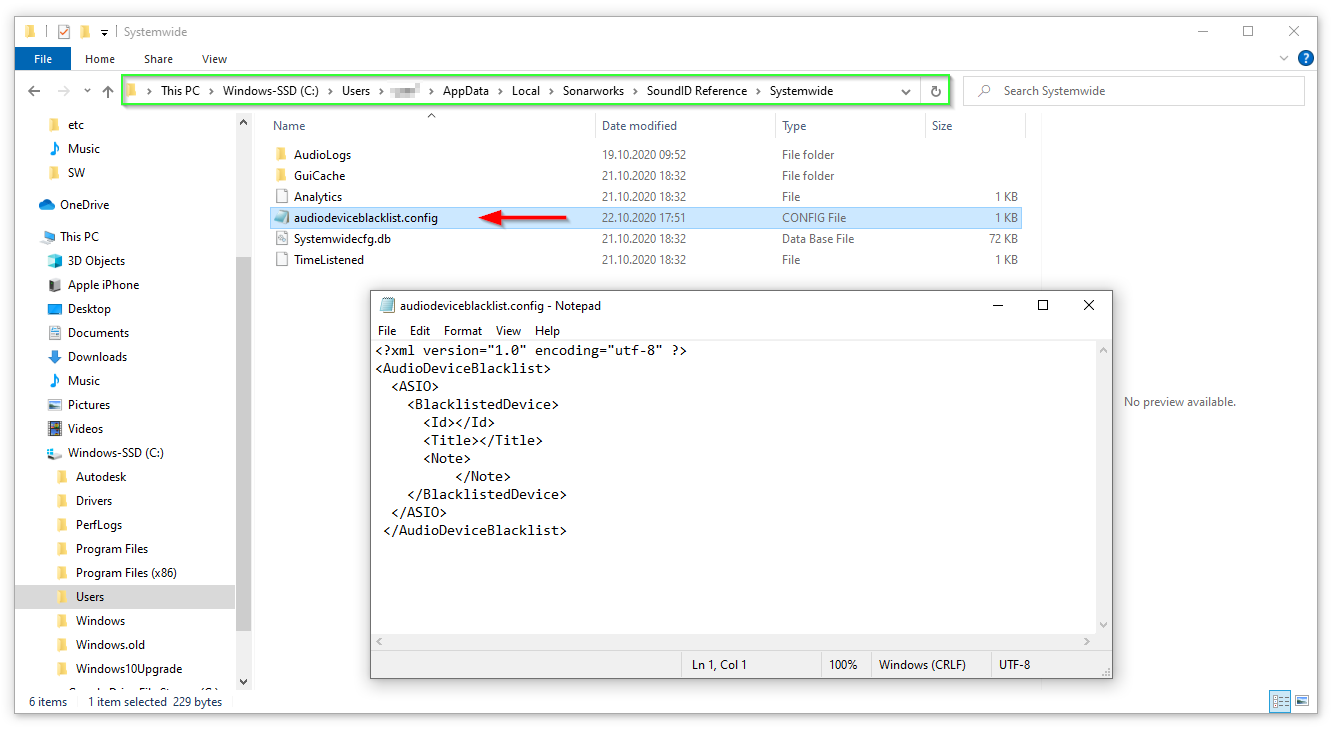This screenshot has height=731, width=1333.
Task: Sort files by Date modified column
Action: pos(639,126)
